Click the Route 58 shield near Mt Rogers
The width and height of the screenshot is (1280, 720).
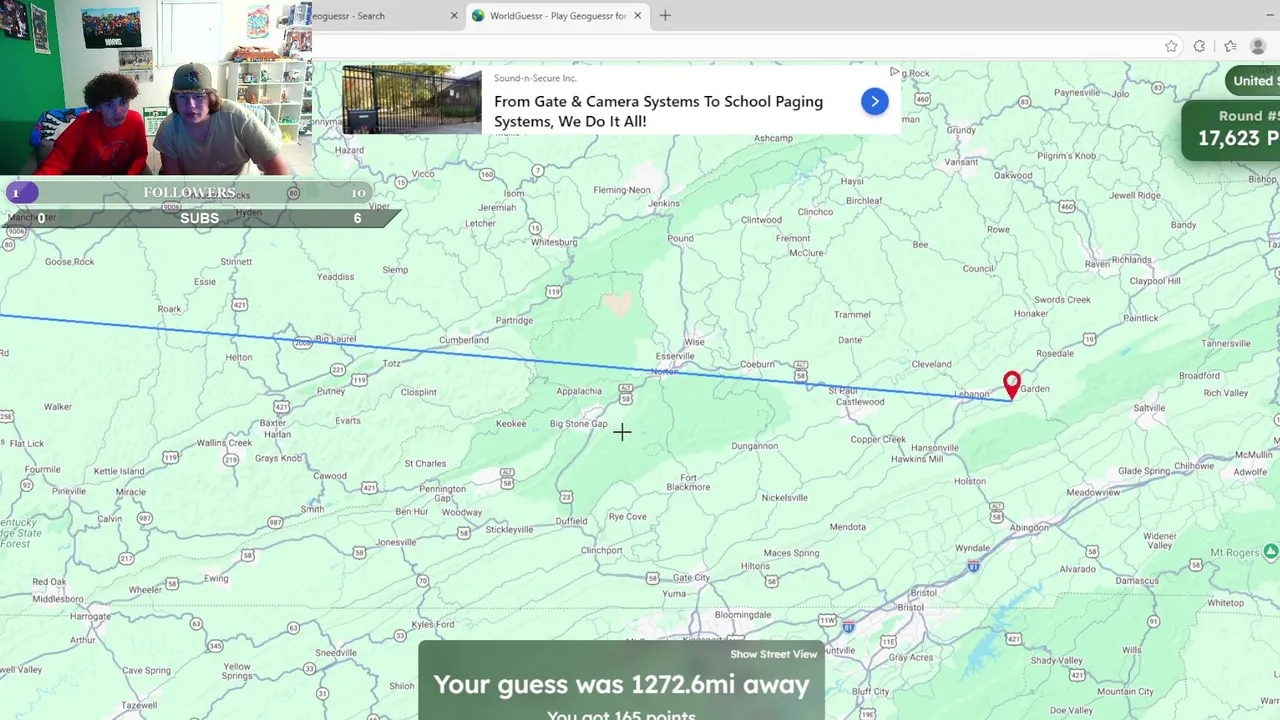coord(1196,565)
